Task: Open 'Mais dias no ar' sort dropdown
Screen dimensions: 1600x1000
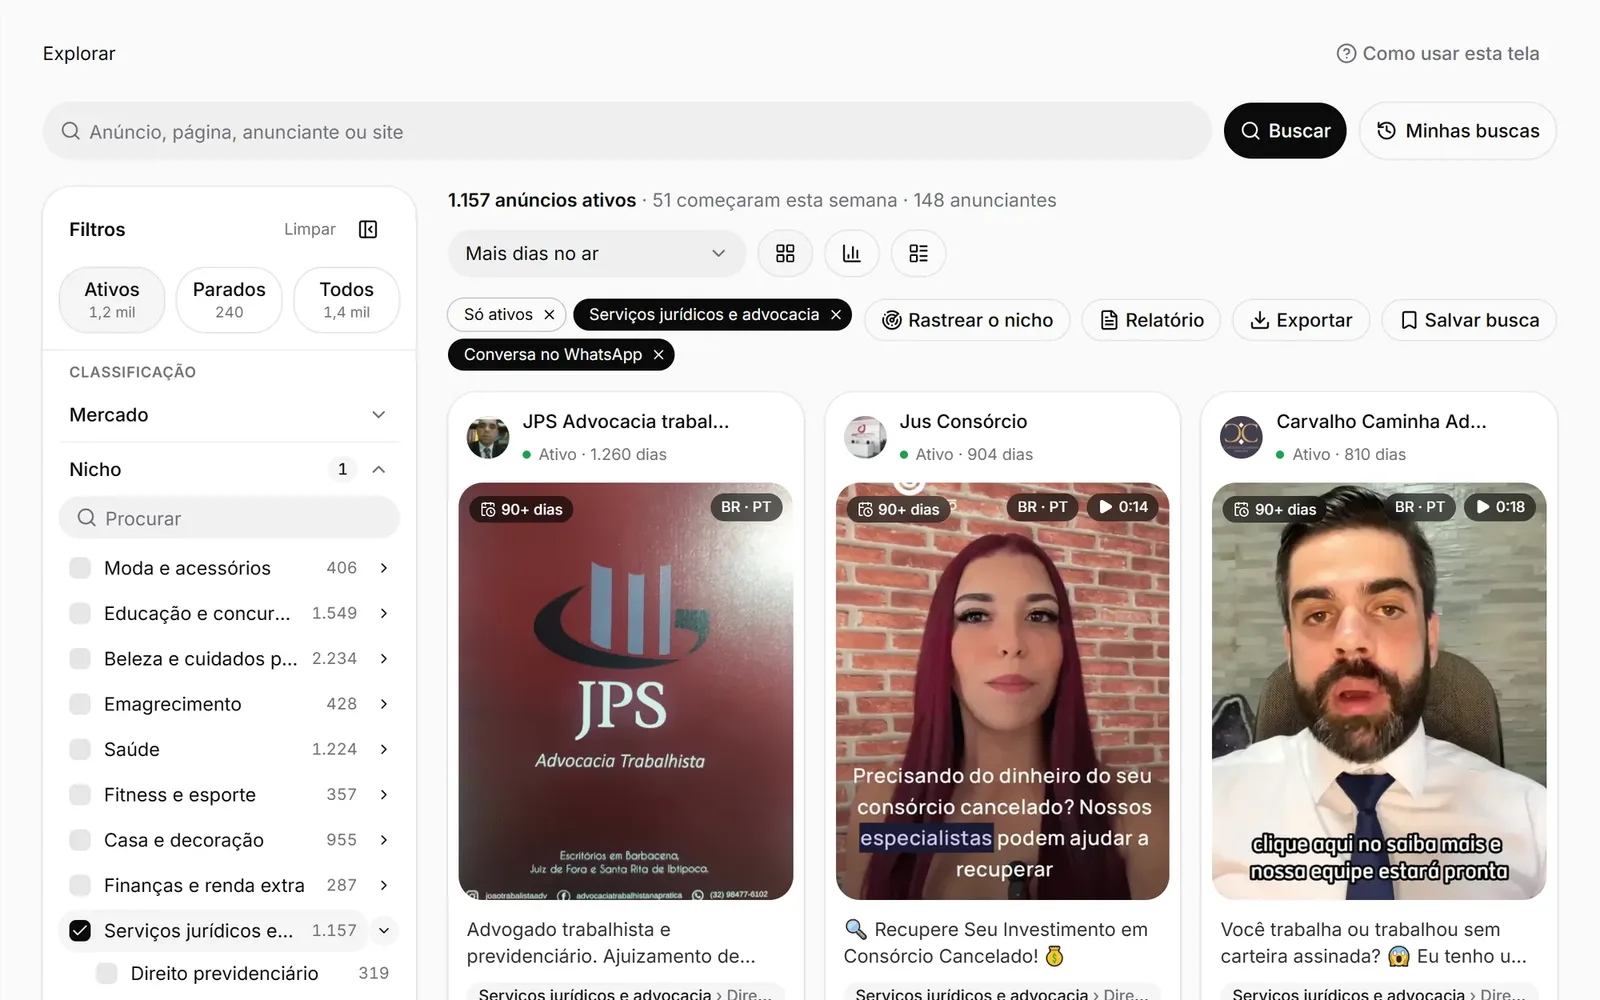Action: 596,254
